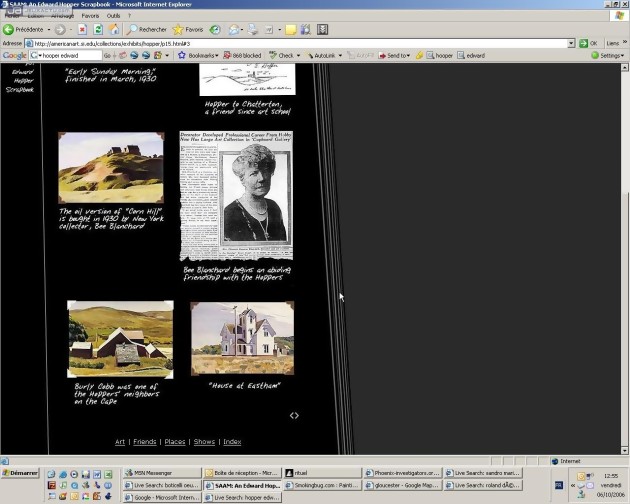
Task: Open the Outils menu
Action: point(113,16)
